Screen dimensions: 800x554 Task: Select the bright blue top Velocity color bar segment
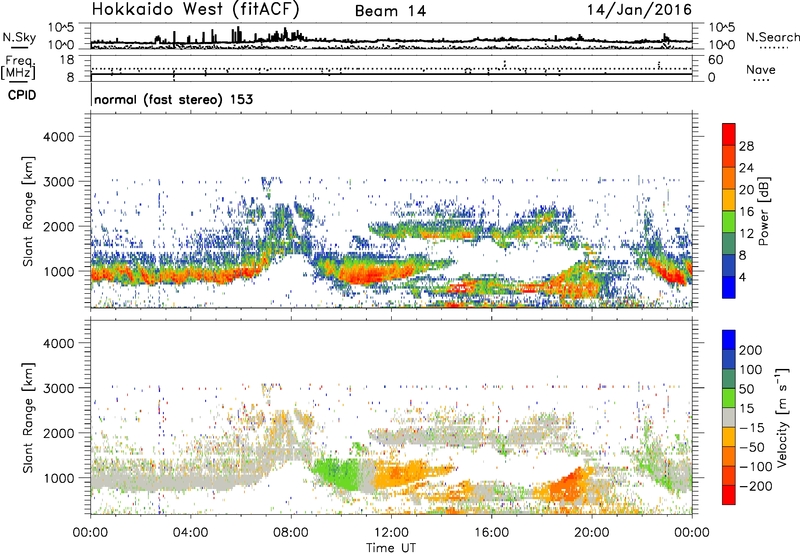click(729, 340)
